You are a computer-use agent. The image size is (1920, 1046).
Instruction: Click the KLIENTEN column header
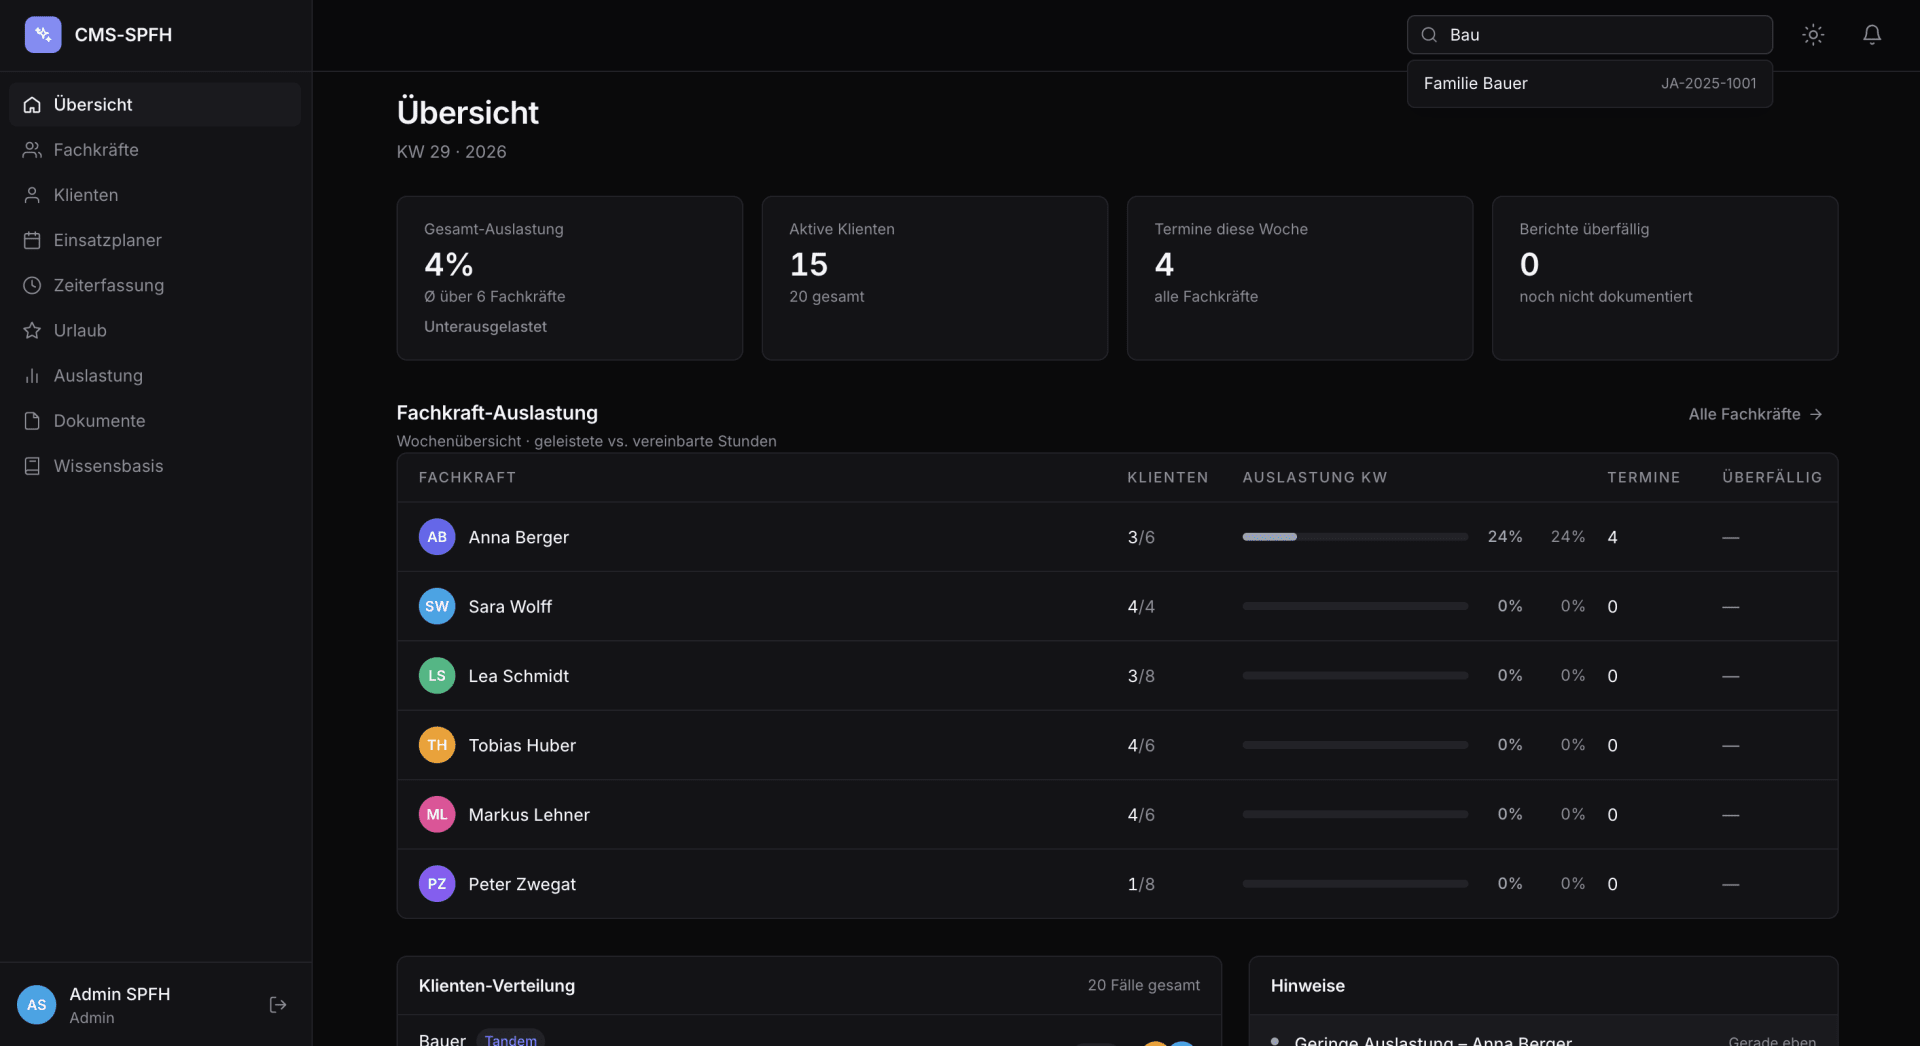[x=1168, y=478]
